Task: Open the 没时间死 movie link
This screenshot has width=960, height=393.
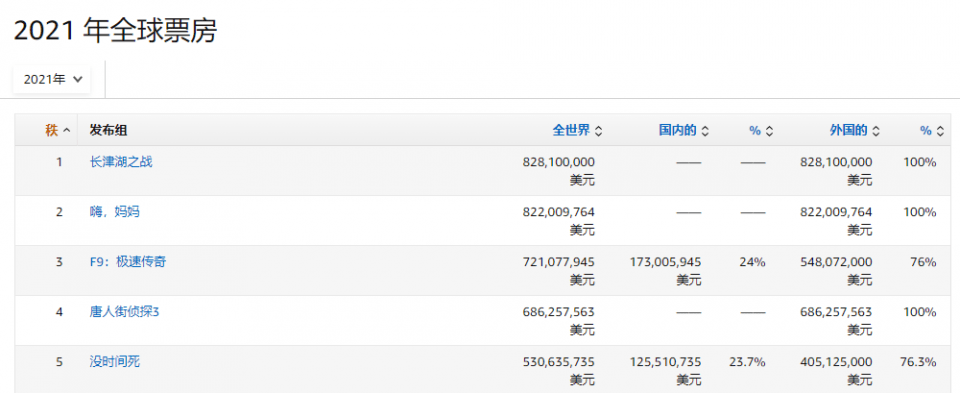Action: coord(114,362)
